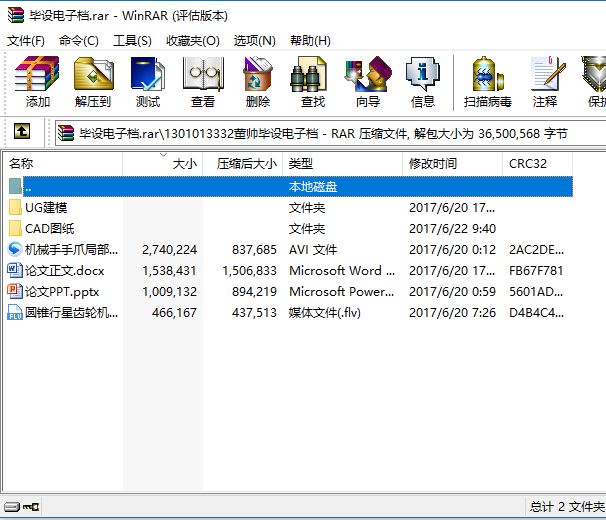Click the 测试 (Test) toolbar icon
This screenshot has height=520, width=606.
148,74
